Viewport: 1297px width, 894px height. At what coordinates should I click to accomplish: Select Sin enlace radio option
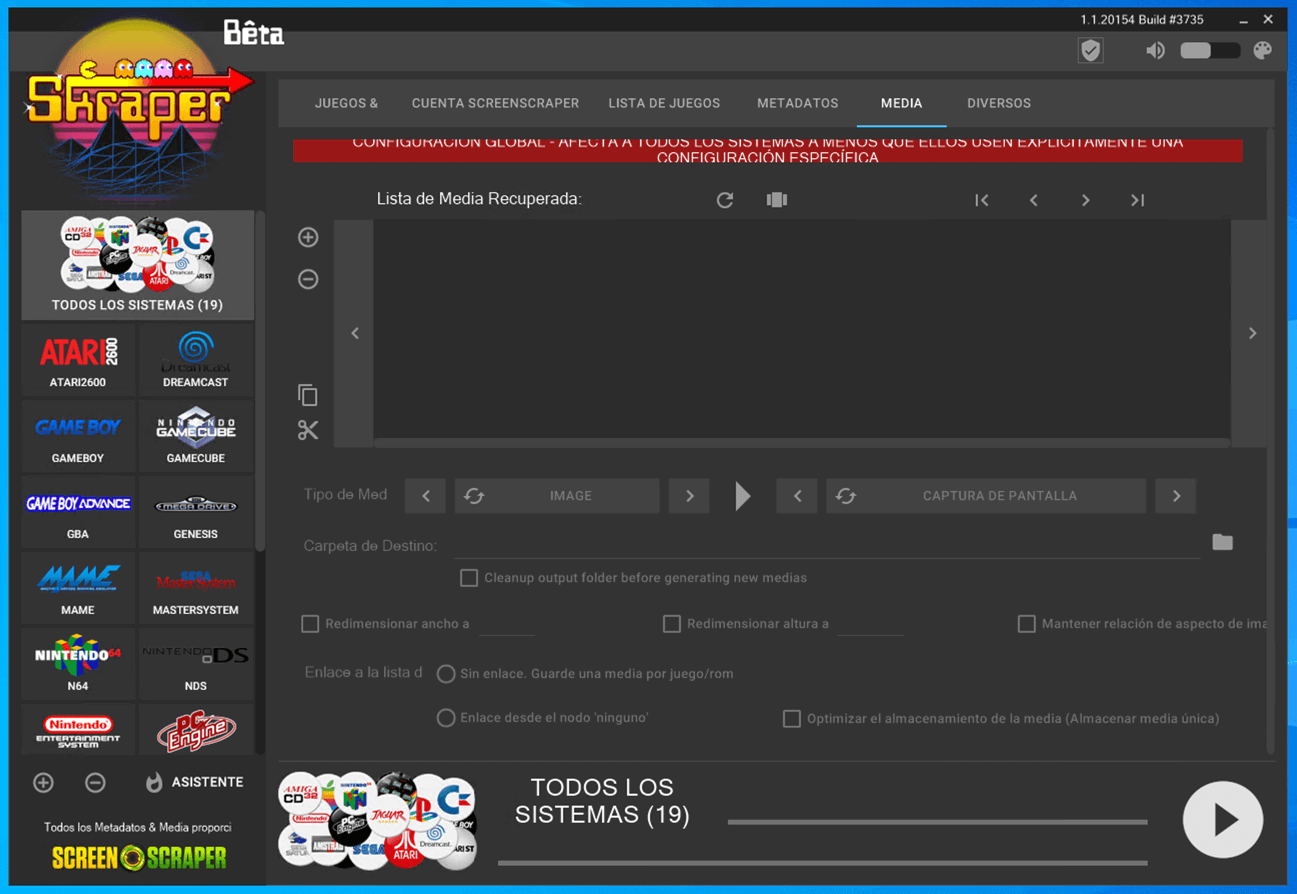point(446,674)
